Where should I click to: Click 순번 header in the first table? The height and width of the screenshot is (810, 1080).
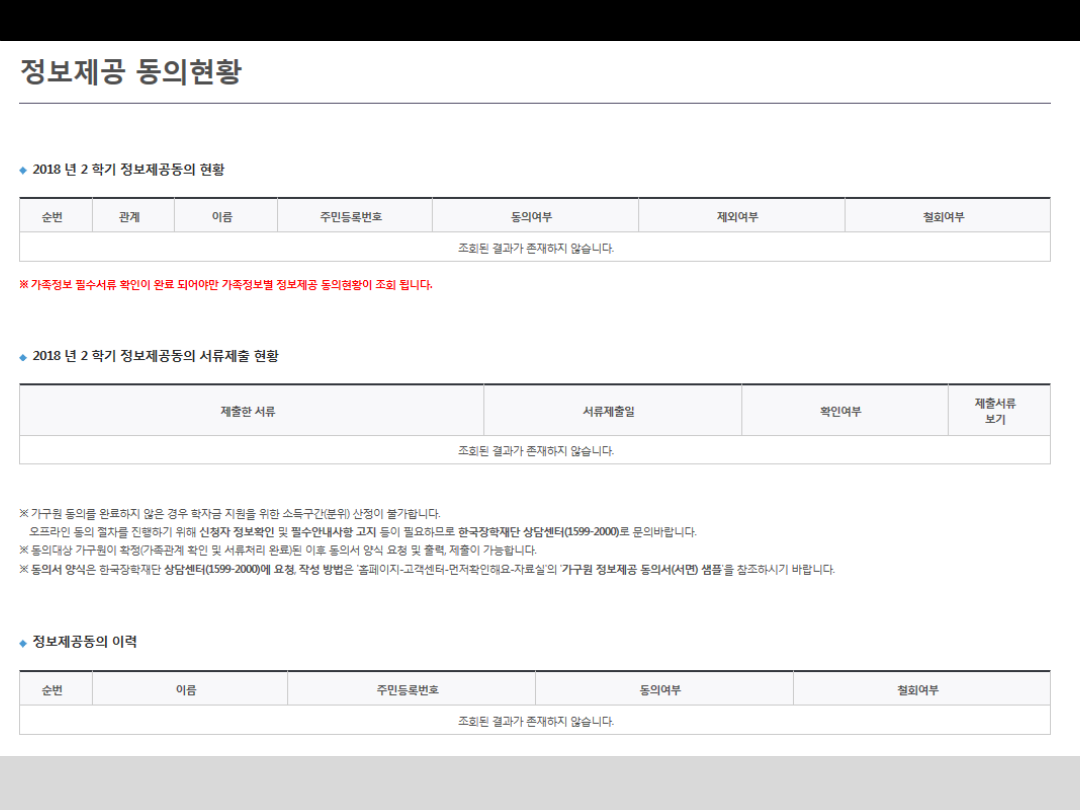(55, 216)
